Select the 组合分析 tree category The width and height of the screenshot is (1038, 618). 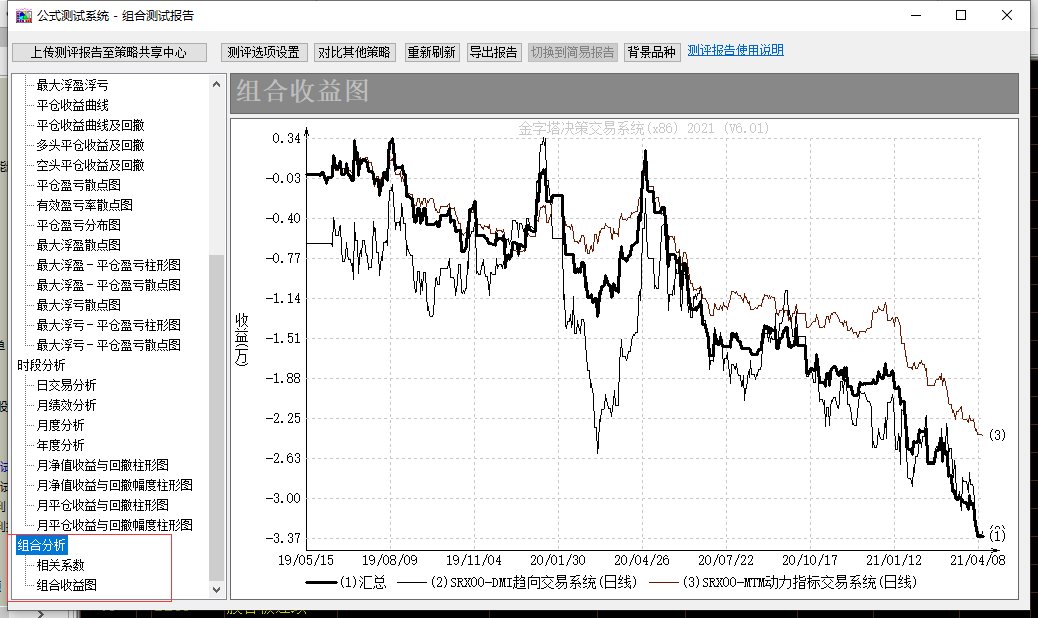coord(41,545)
